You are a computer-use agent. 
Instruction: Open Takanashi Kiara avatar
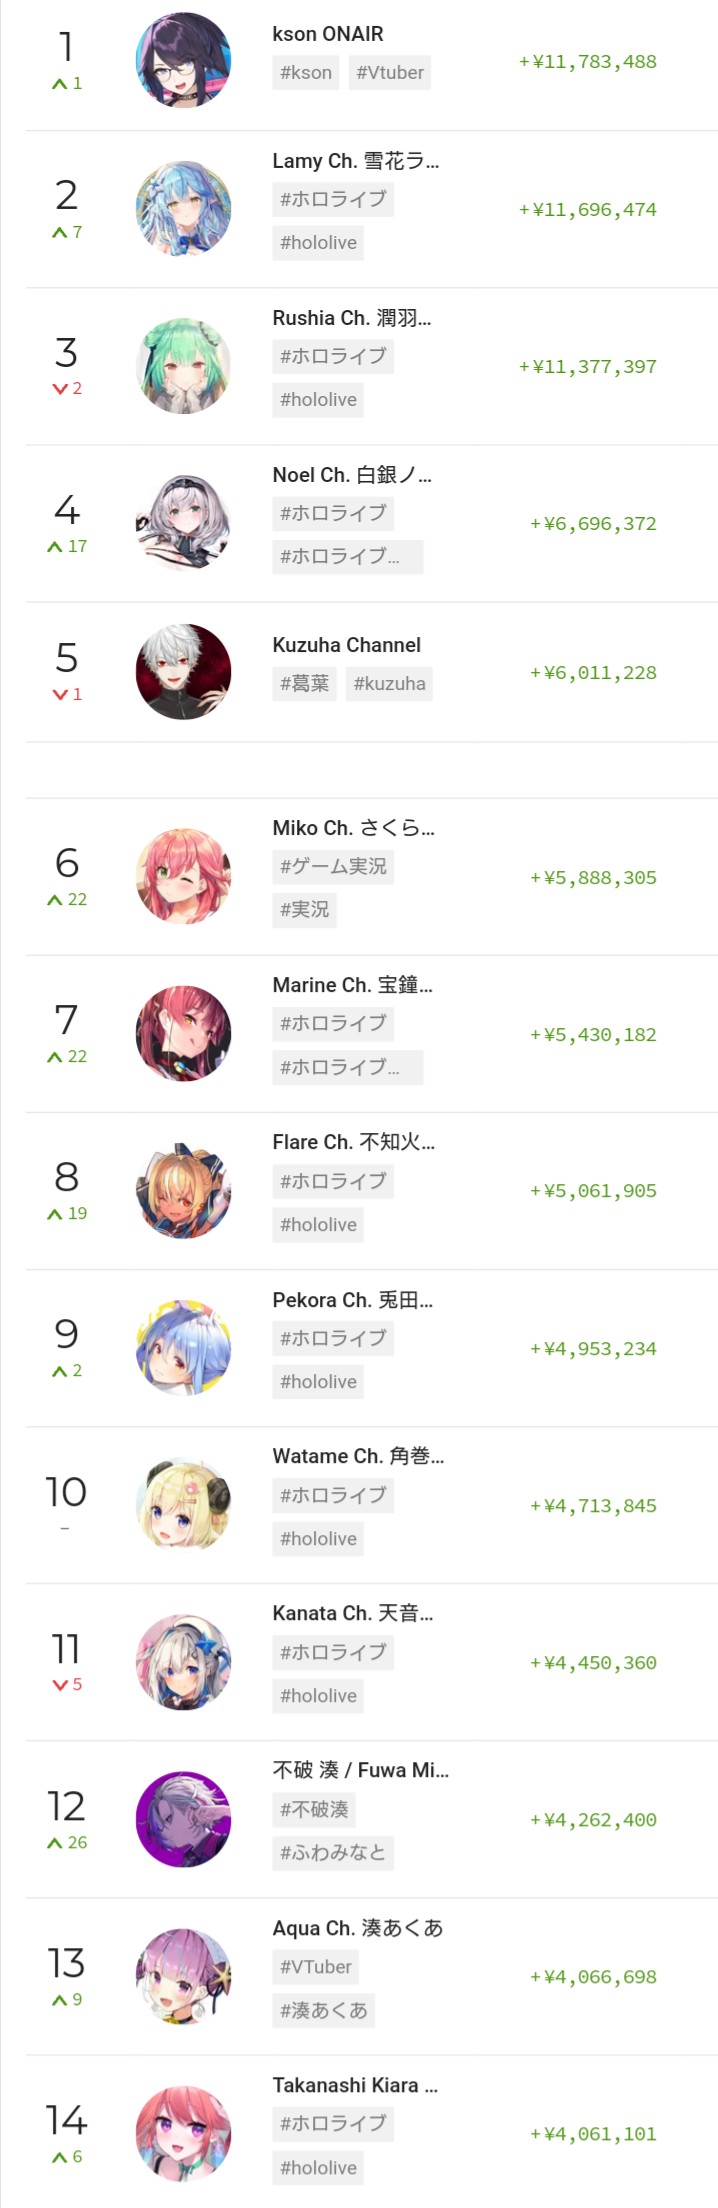coord(183,2133)
